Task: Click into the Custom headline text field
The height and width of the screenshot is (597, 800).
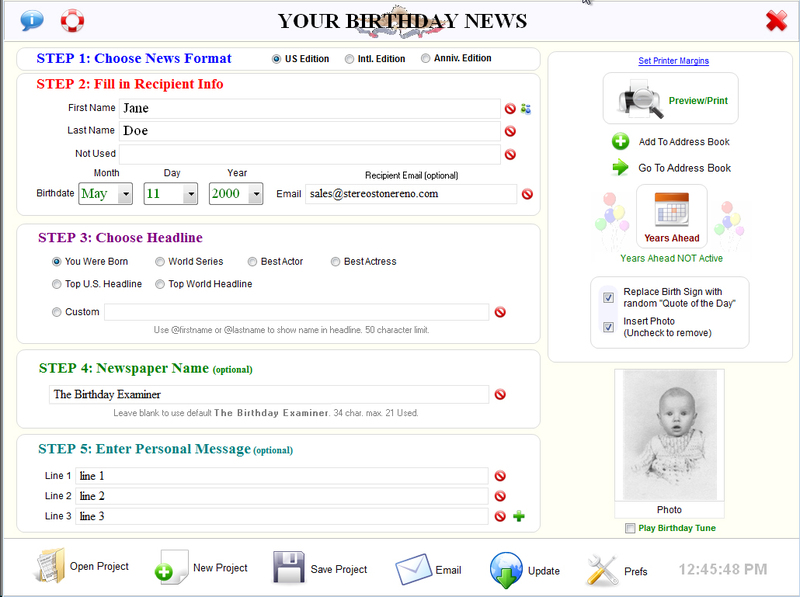Action: tap(296, 312)
